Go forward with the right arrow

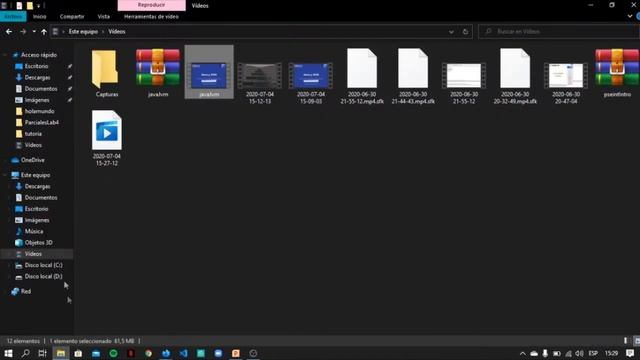point(23,31)
